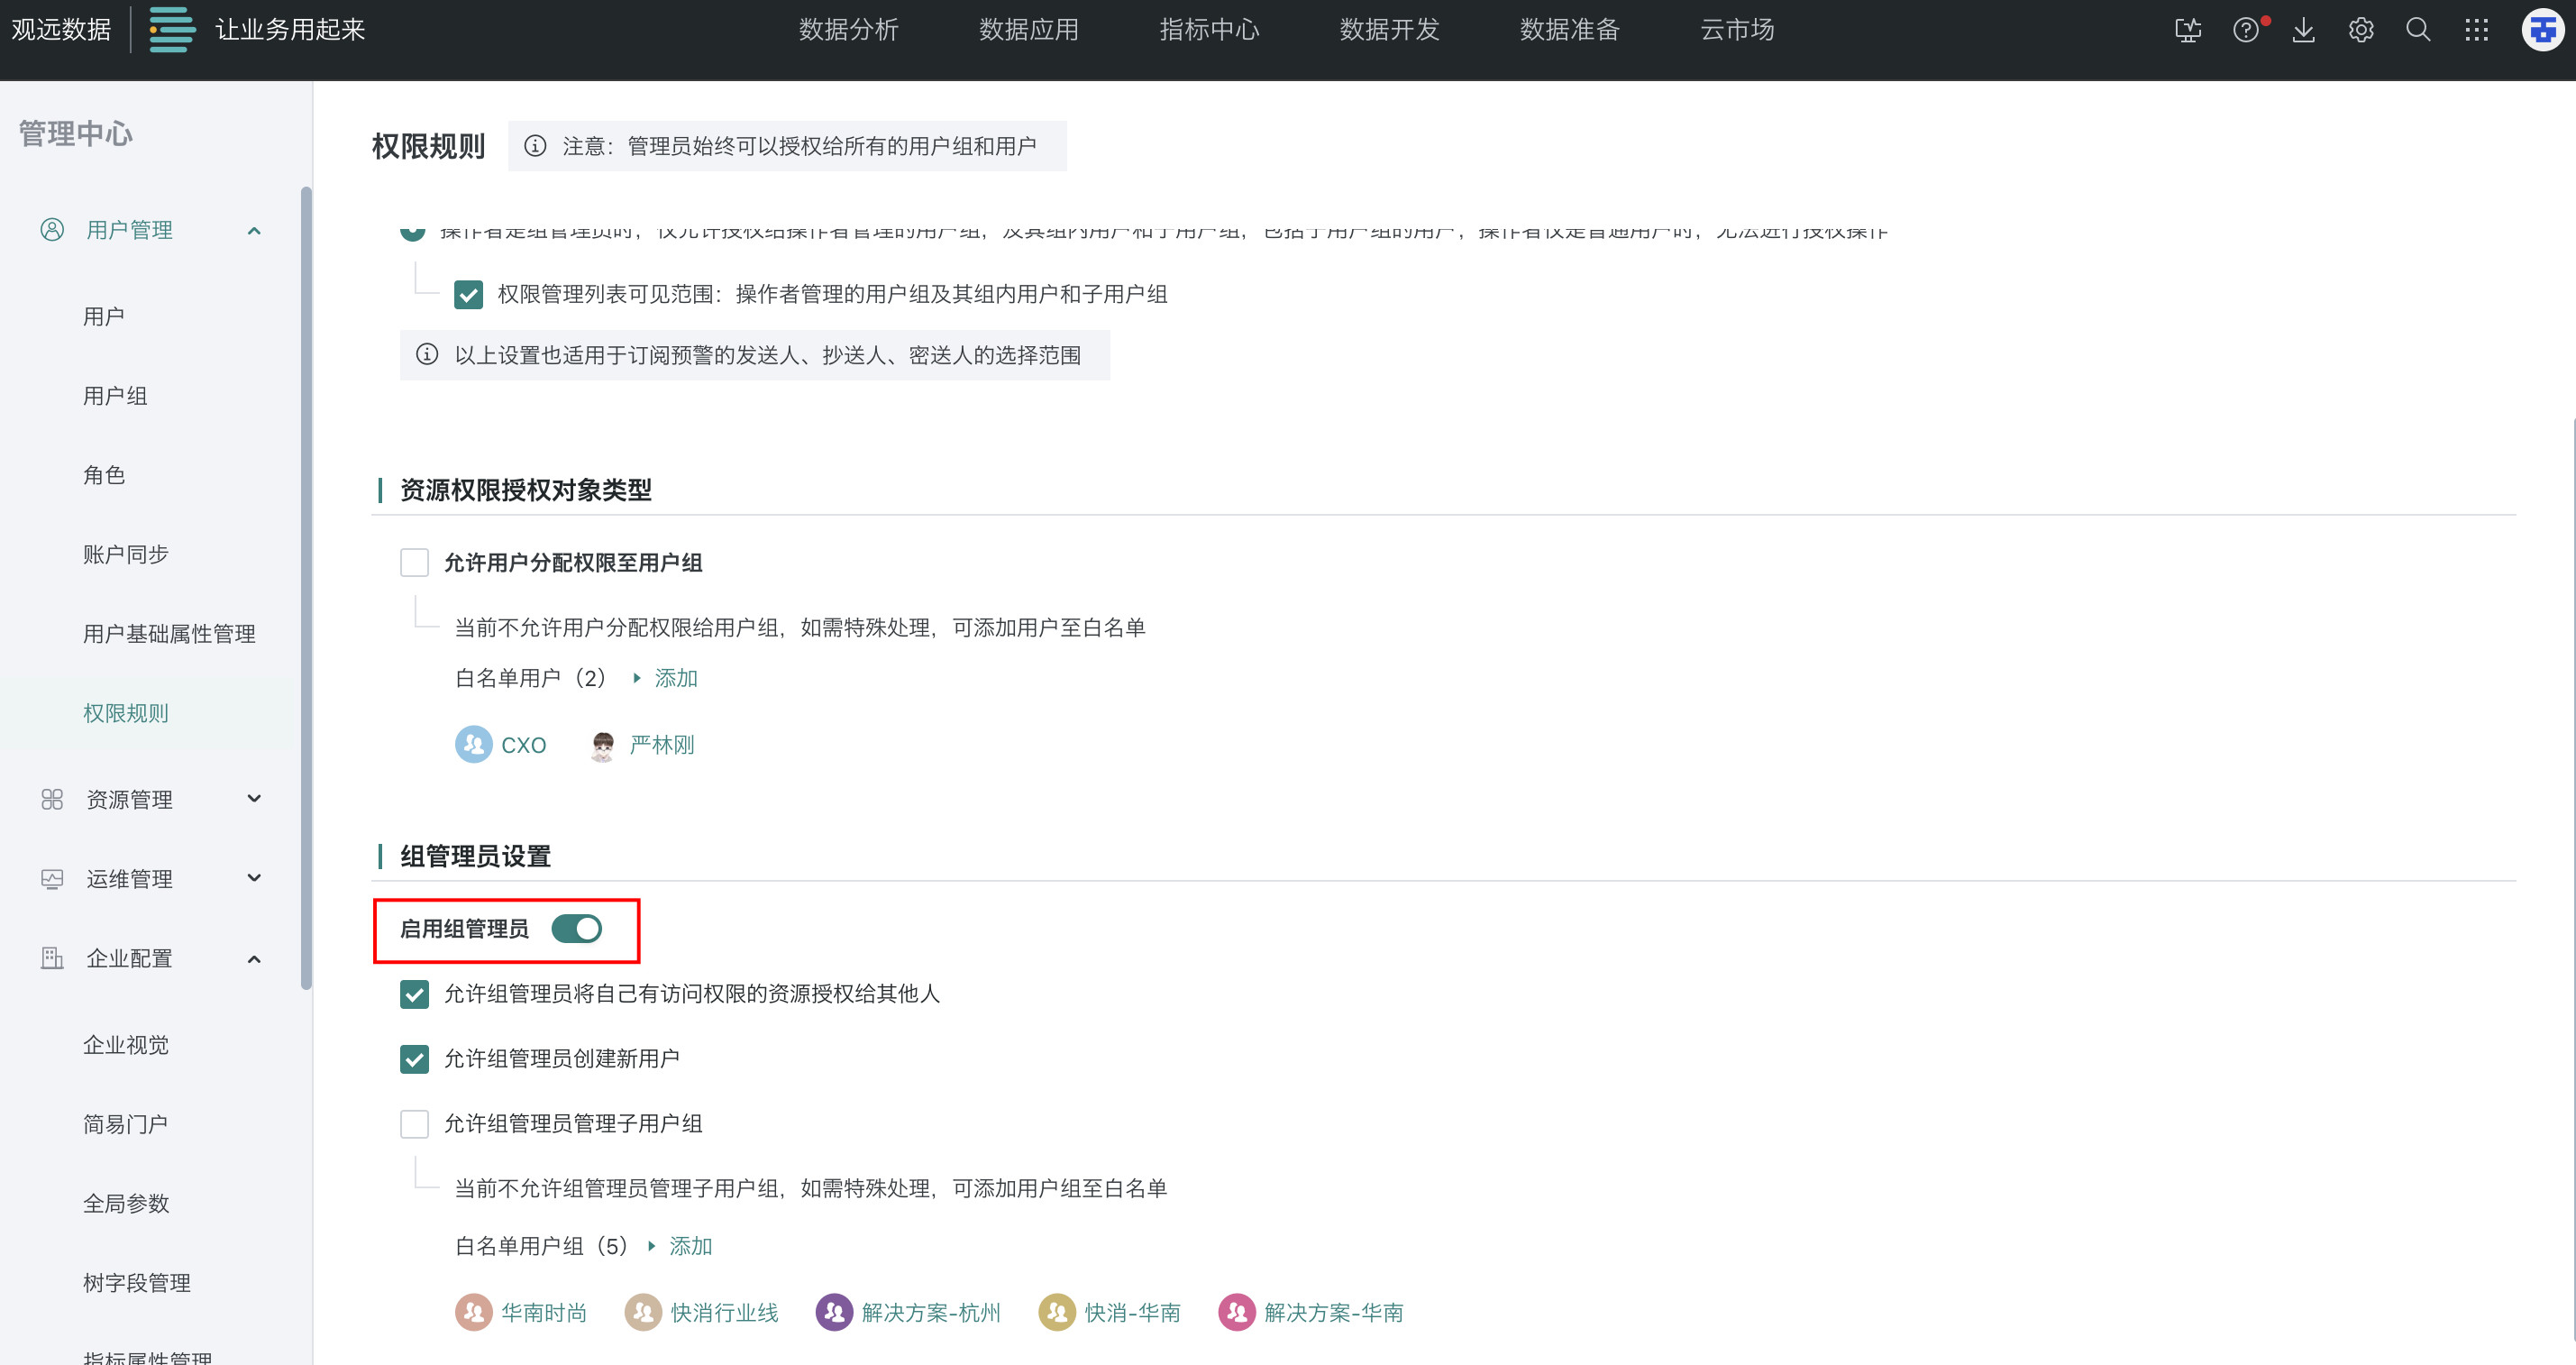Open the 数据分析 top menu

click(x=848, y=30)
